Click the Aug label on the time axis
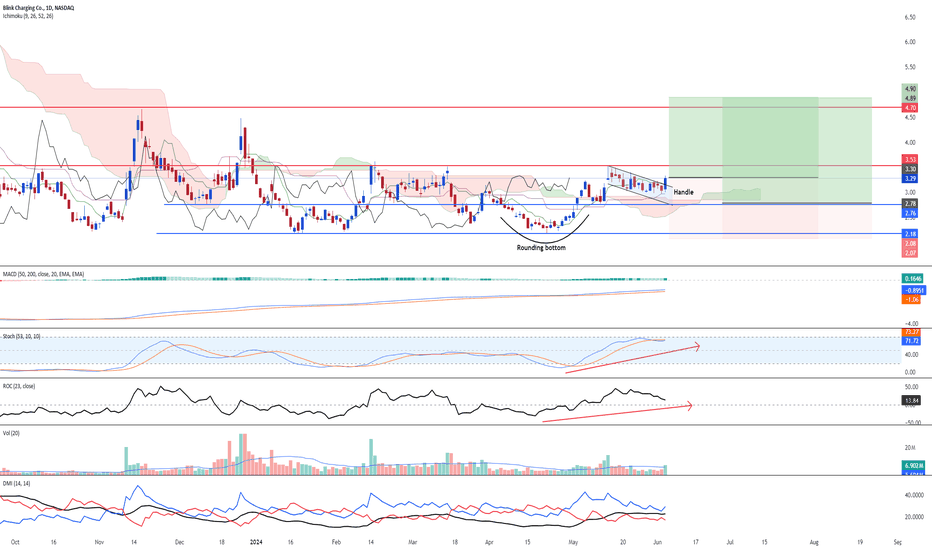 tap(814, 542)
